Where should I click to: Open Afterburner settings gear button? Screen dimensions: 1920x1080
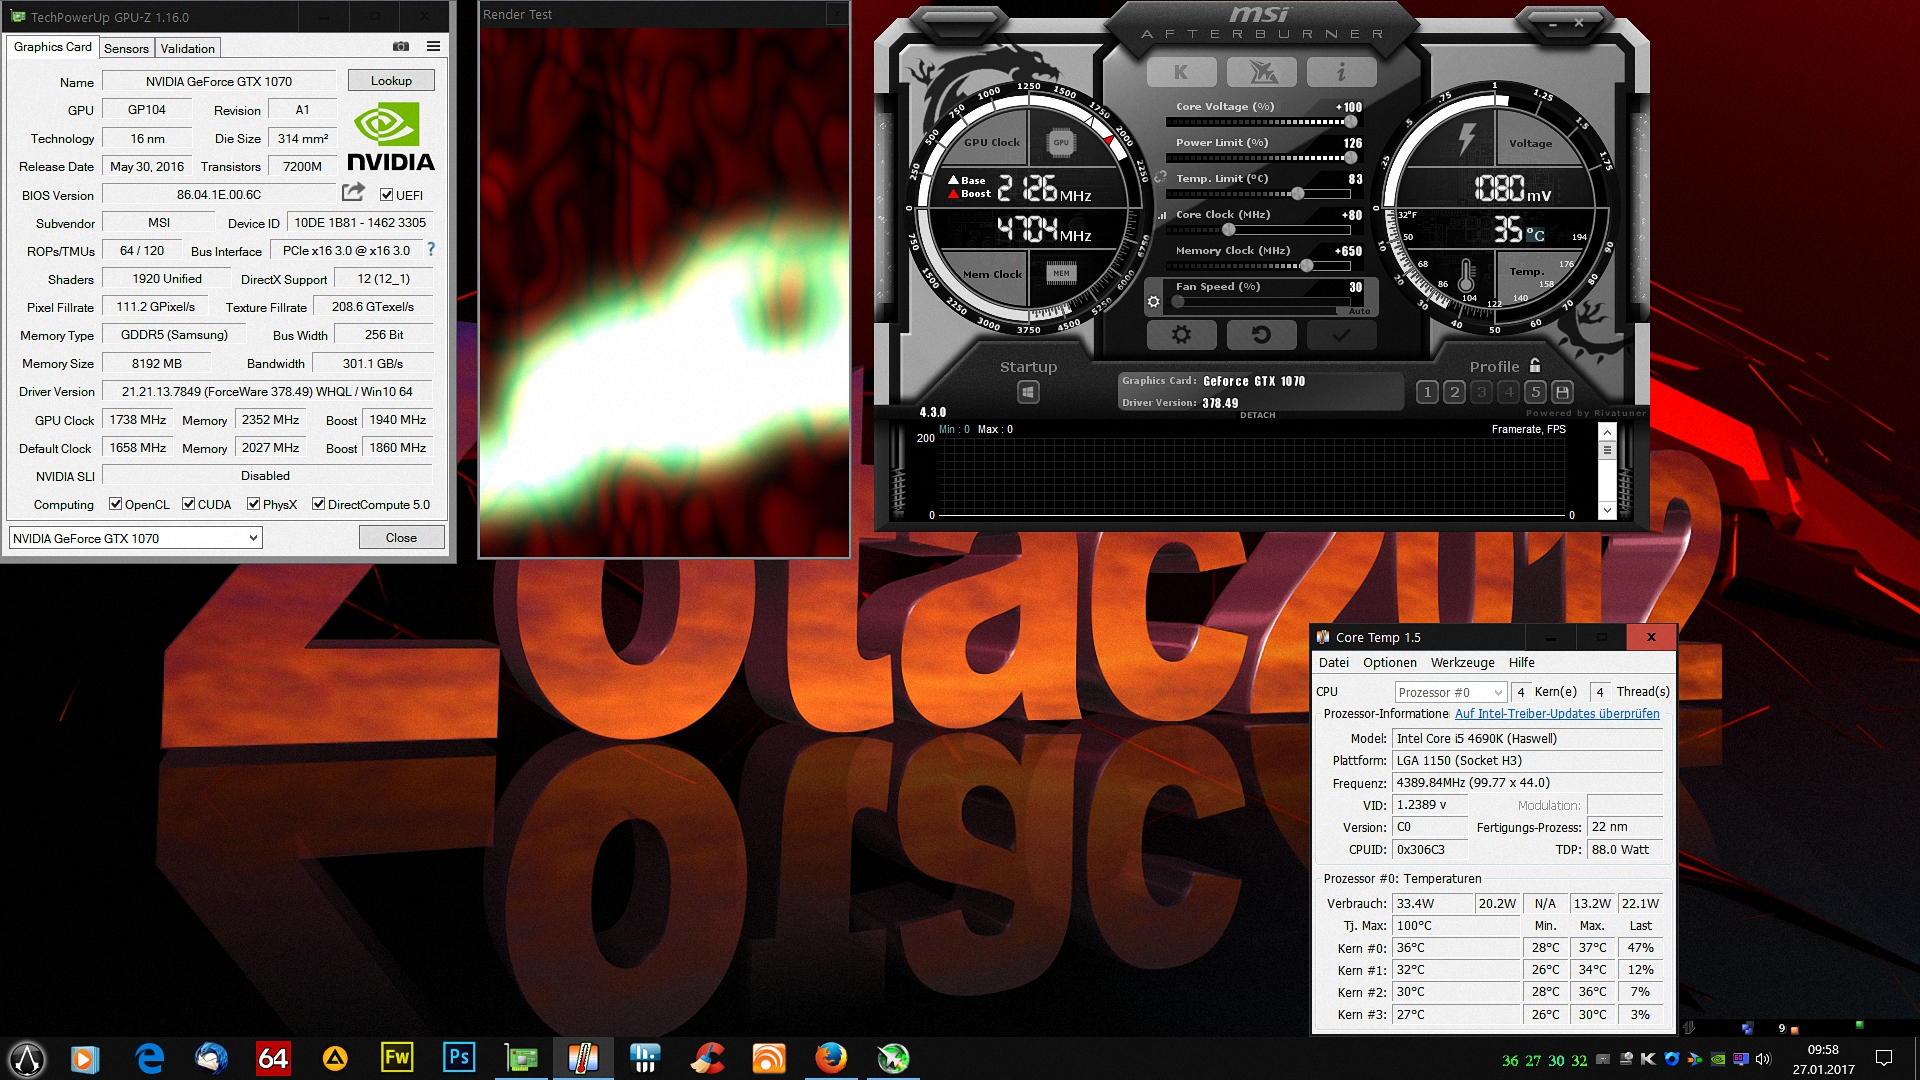[x=1181, y=335]
